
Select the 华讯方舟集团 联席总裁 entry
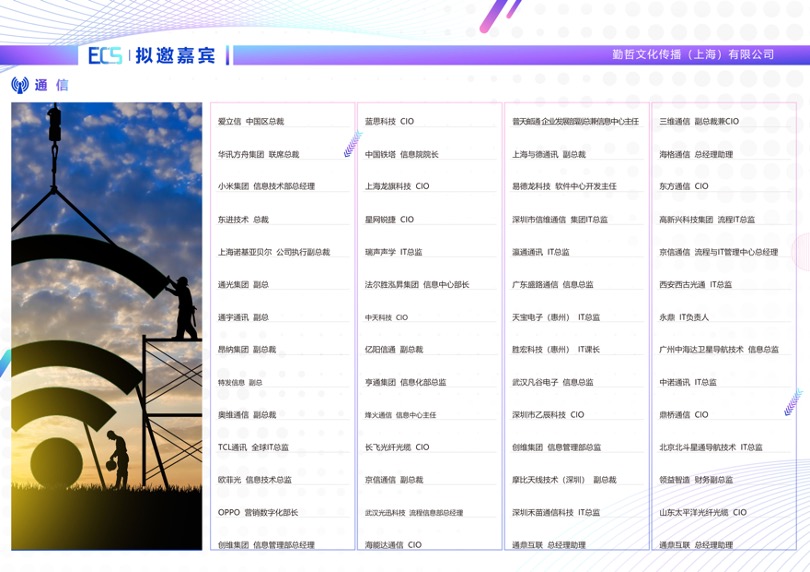pos(258,154)
